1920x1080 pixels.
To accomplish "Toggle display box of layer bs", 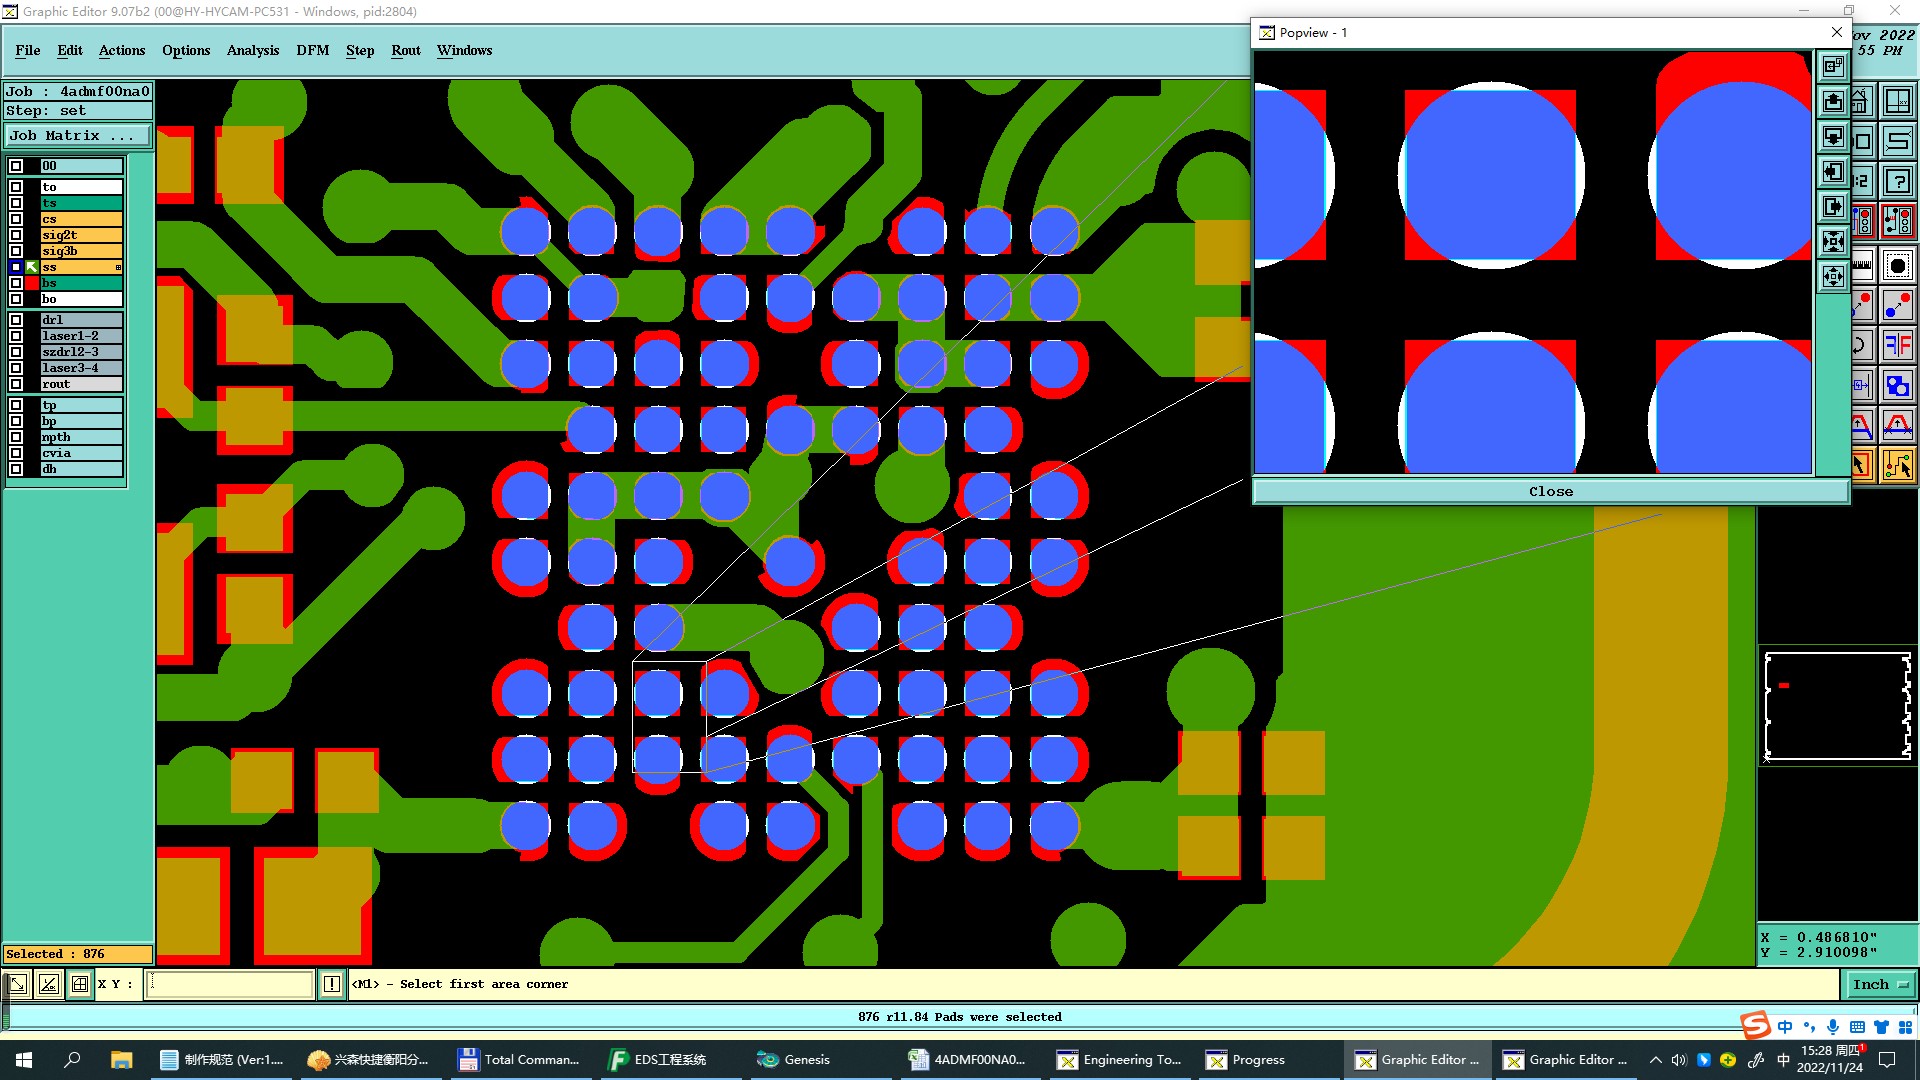I will pos(16,283).
